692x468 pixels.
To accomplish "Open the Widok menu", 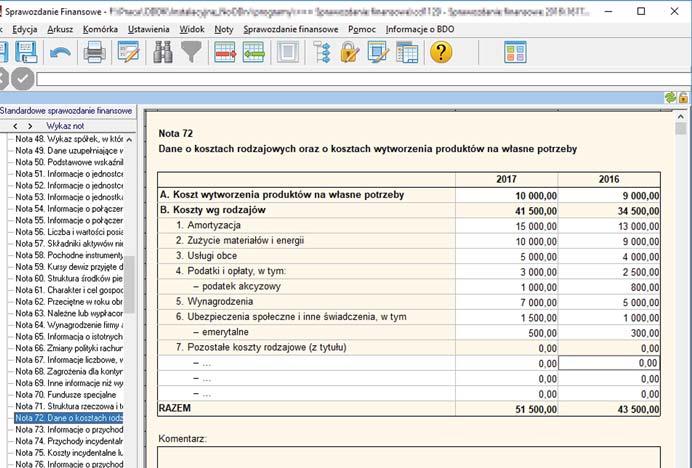I will (192, 29).
